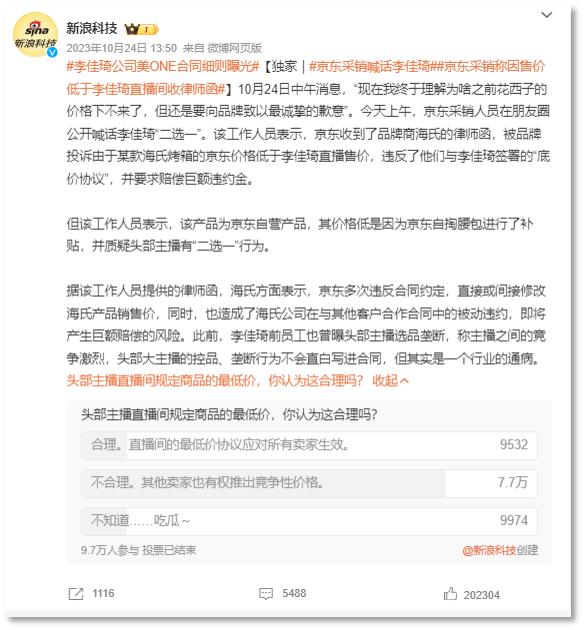The width and height of the screenshot is (584, 630).
Task: Click the 1116 repost count
Action: click(103, 593)
